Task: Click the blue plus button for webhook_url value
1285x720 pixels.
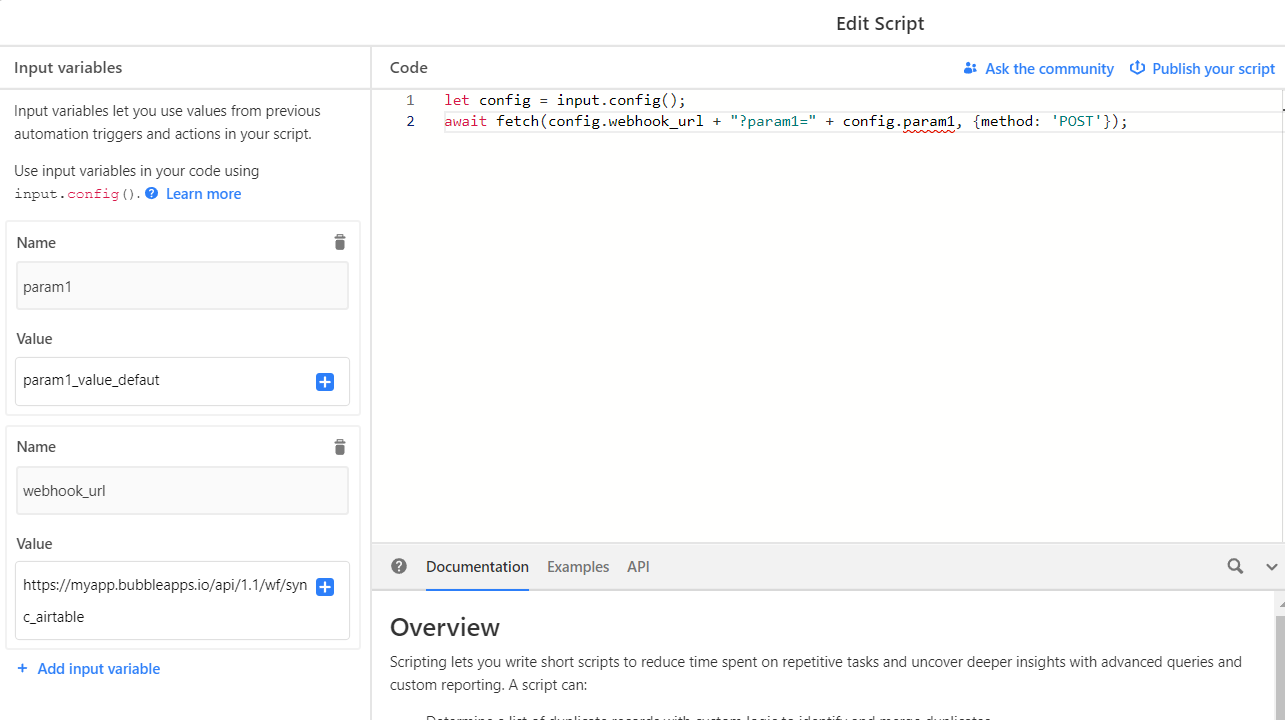Action: [x=325, y=587]
